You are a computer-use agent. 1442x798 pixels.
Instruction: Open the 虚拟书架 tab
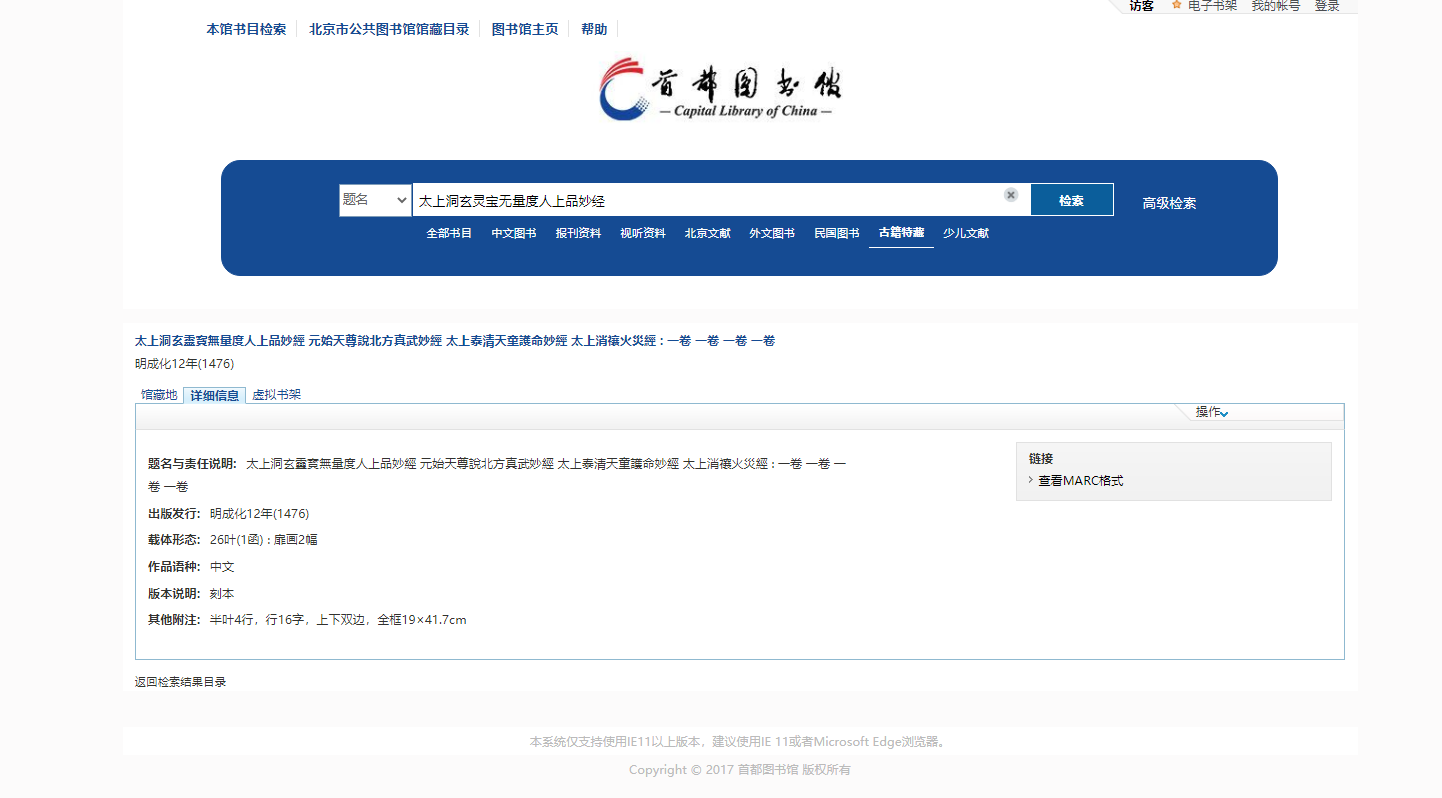(x=276, y=395)
